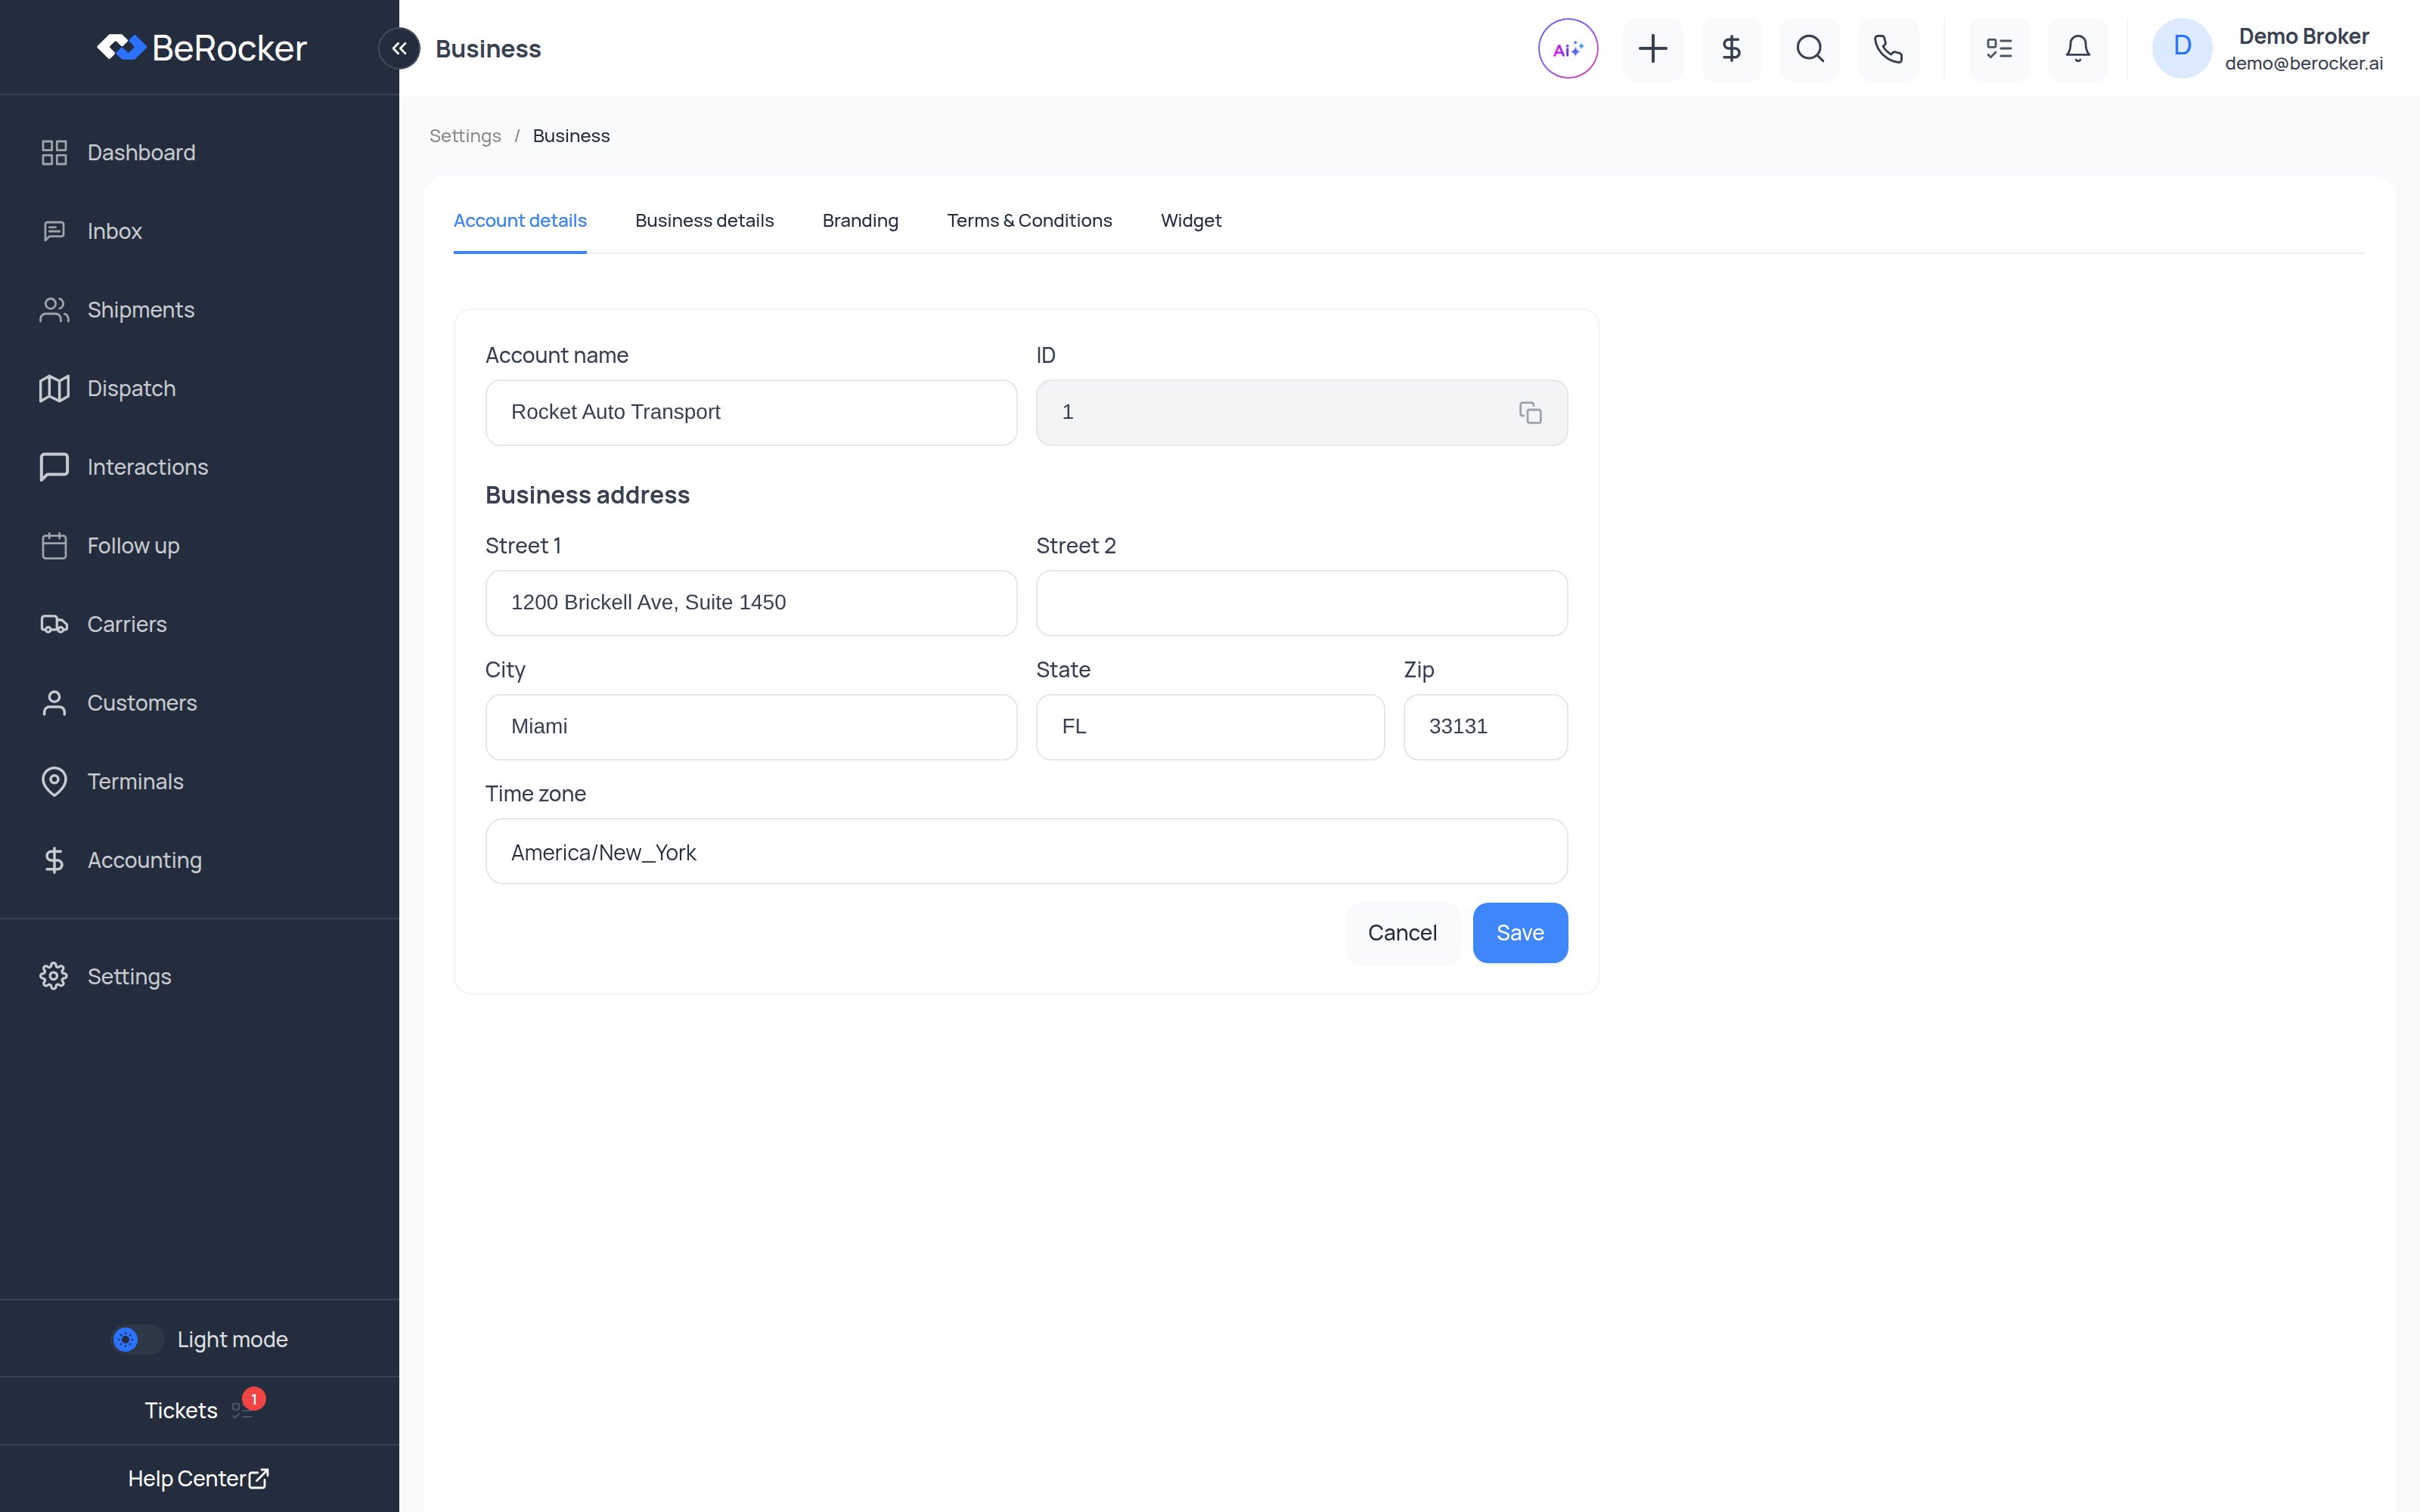Viewport: 2420px width, 1512px height.
Task: Click the Shipments people icon
Action: click(x=54, y=310)
